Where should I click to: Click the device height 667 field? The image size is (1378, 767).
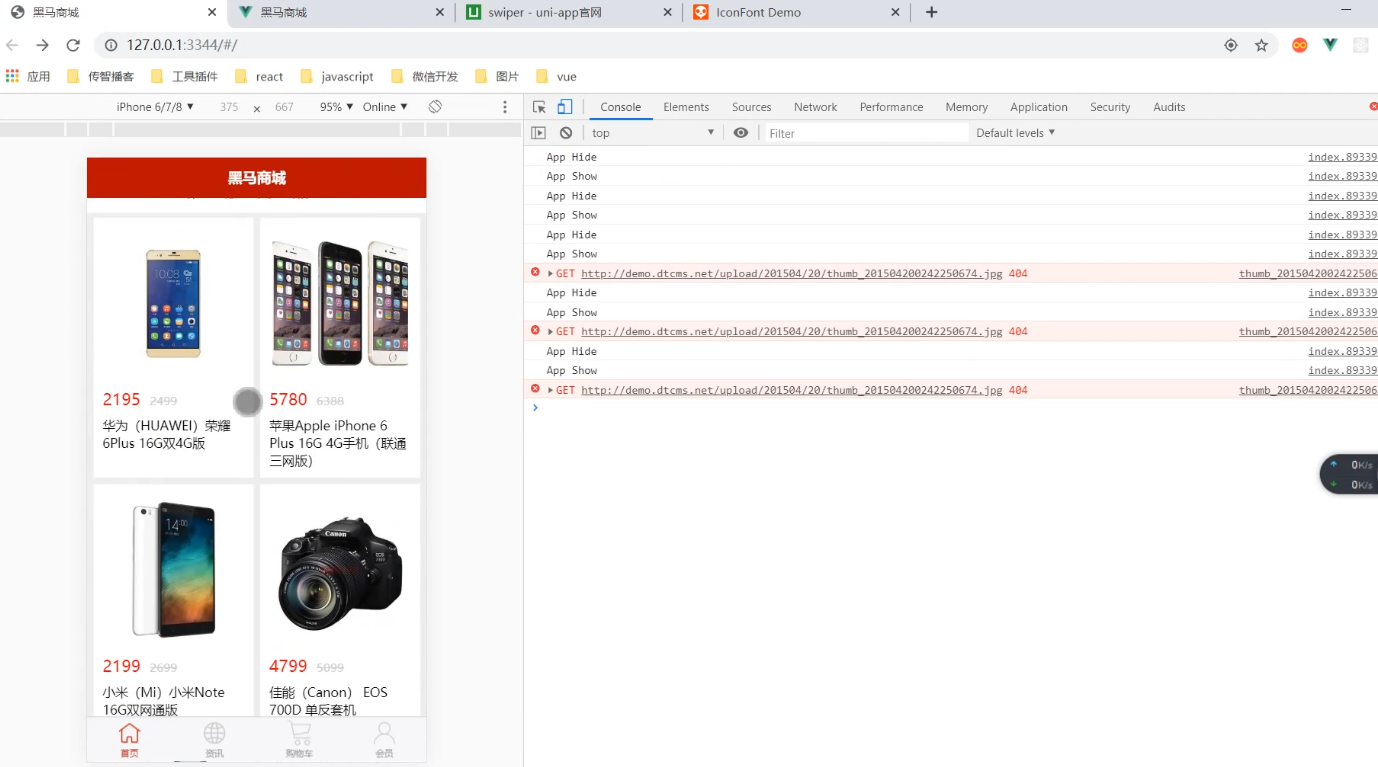pyautogui.click(x=284, y=107)
